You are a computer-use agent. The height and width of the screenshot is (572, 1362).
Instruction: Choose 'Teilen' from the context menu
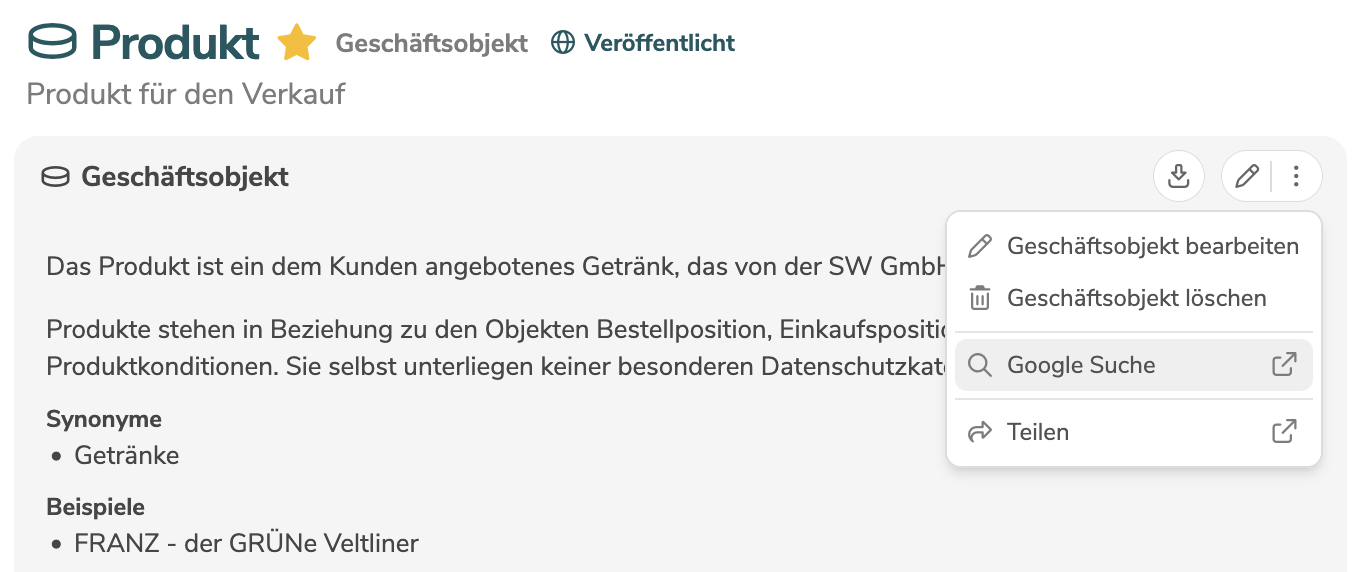(x=1038, y=432)
